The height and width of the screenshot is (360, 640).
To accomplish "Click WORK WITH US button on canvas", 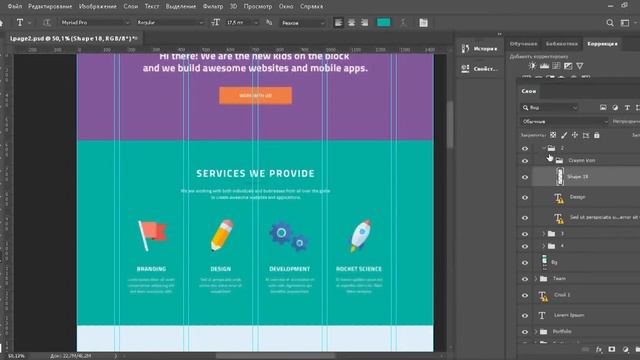I will [x=256, y=96].
